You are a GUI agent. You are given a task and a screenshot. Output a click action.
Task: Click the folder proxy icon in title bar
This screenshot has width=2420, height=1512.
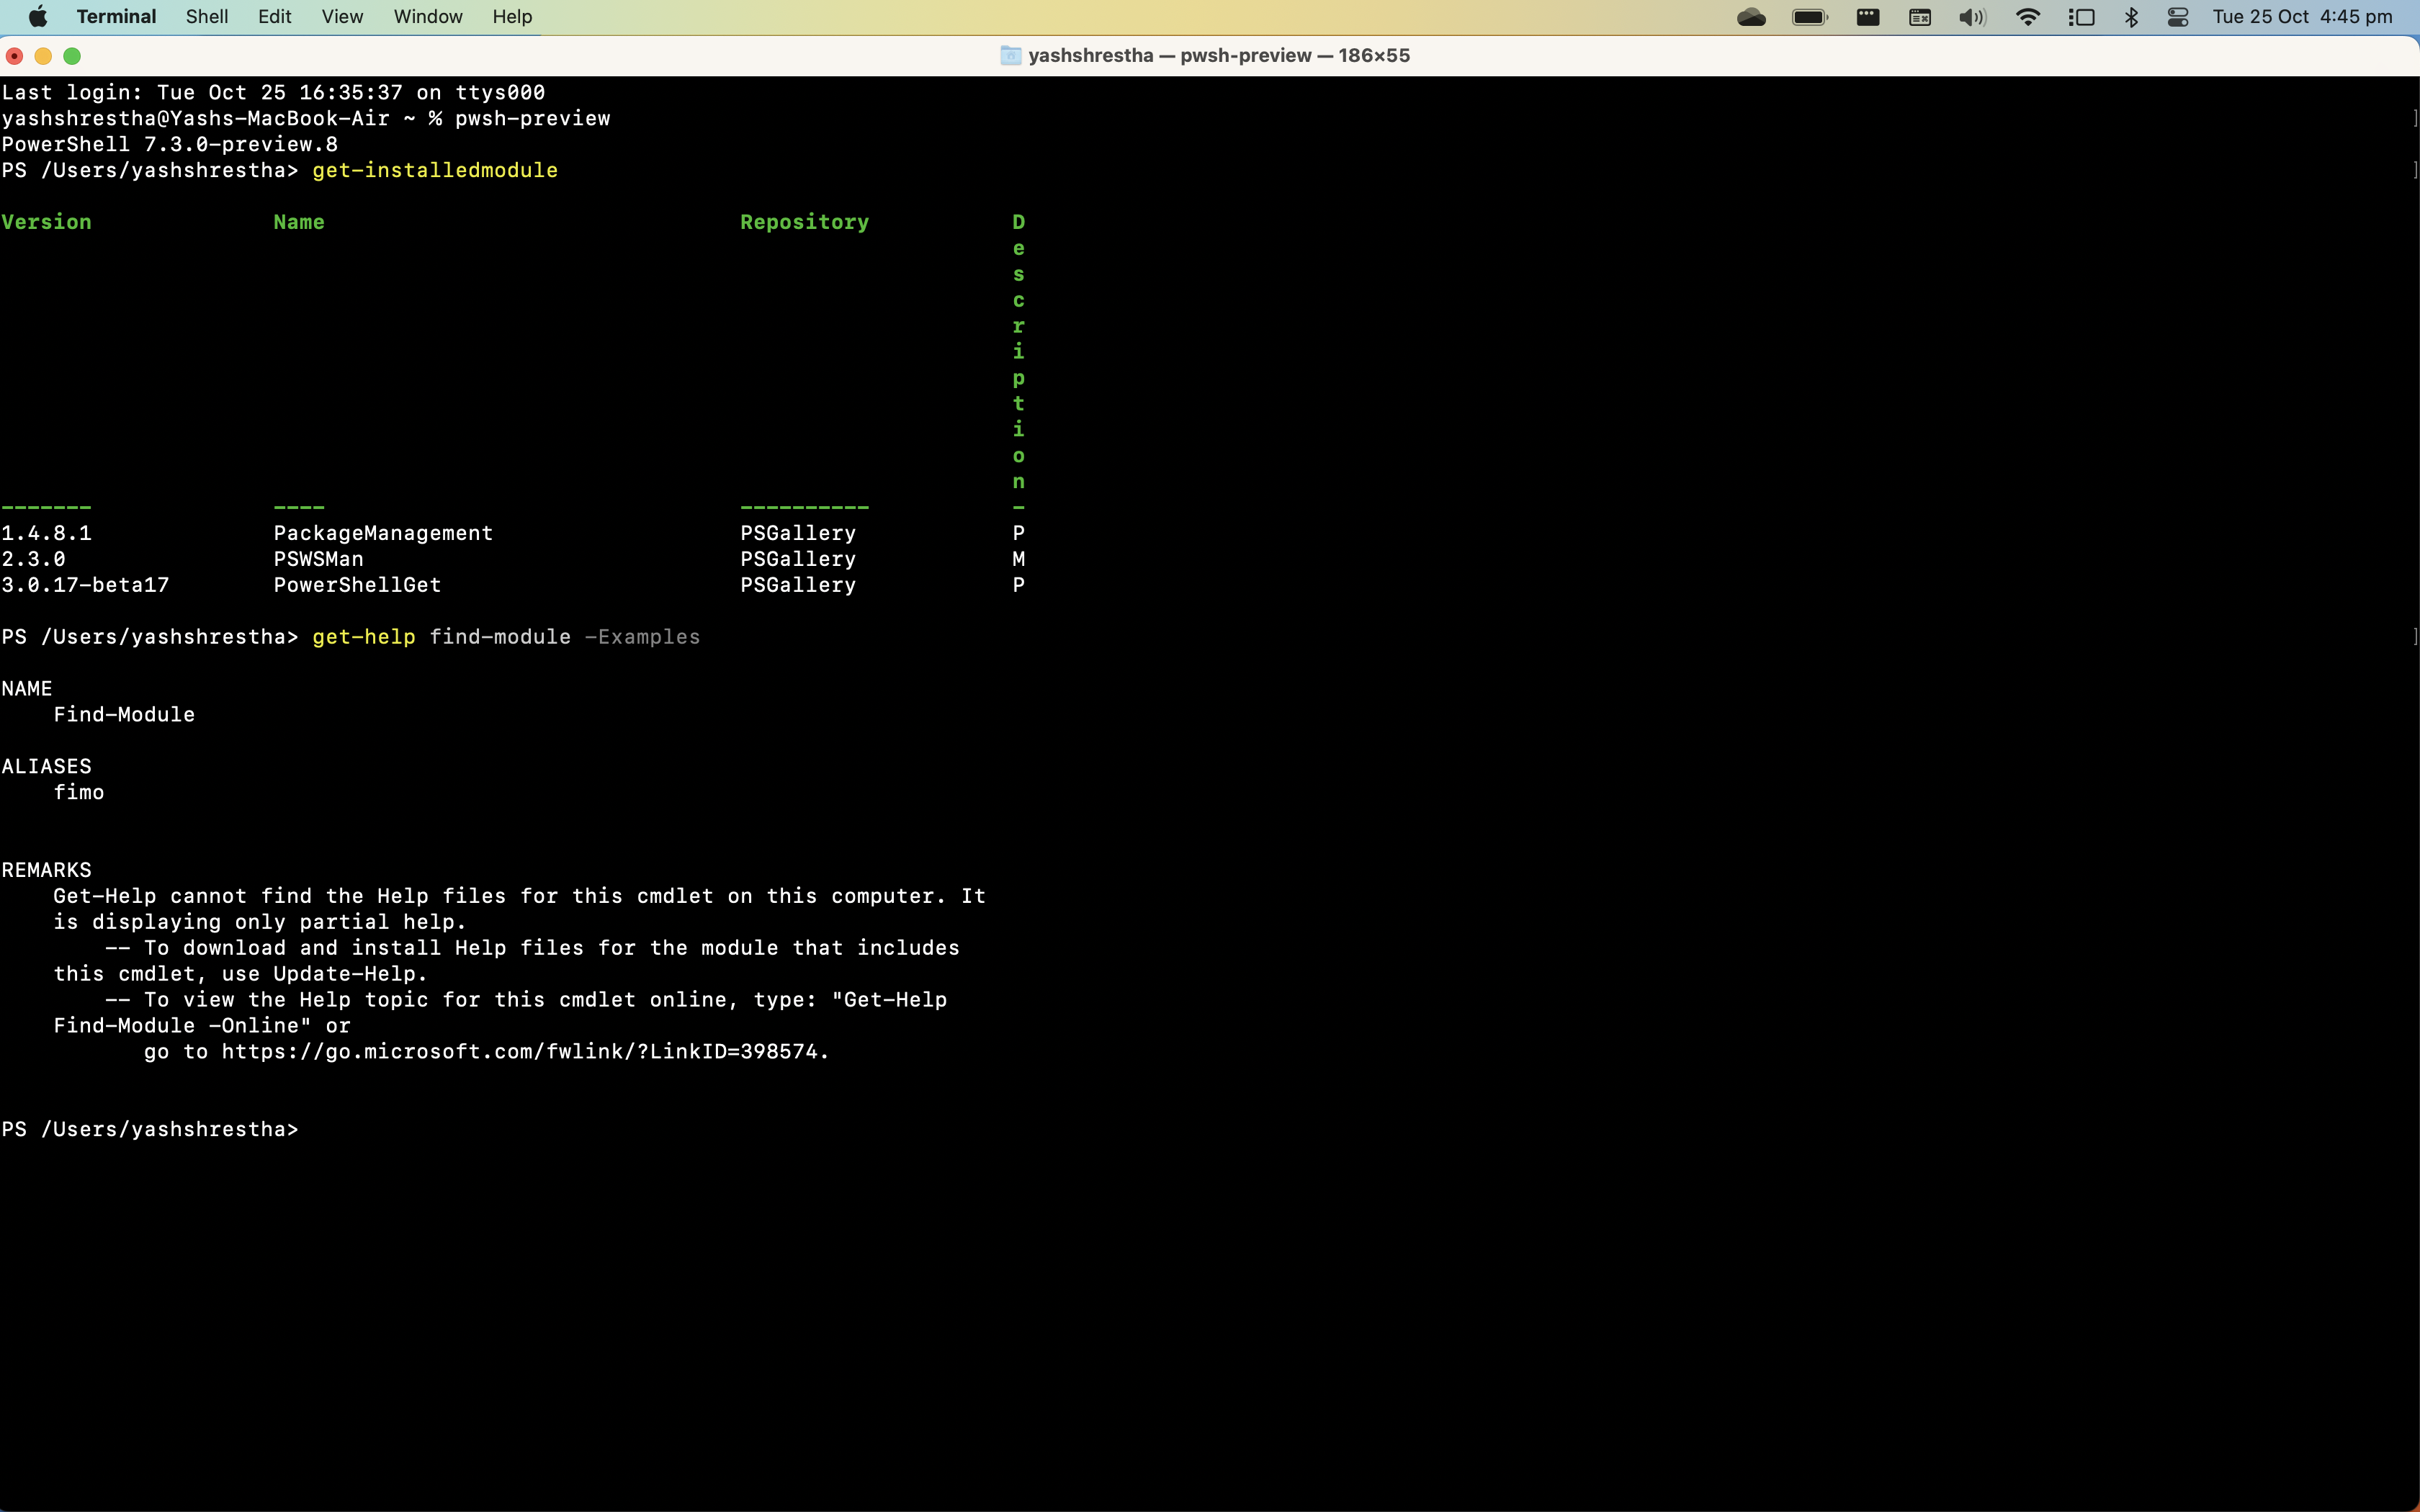[x=1011, y=56]
